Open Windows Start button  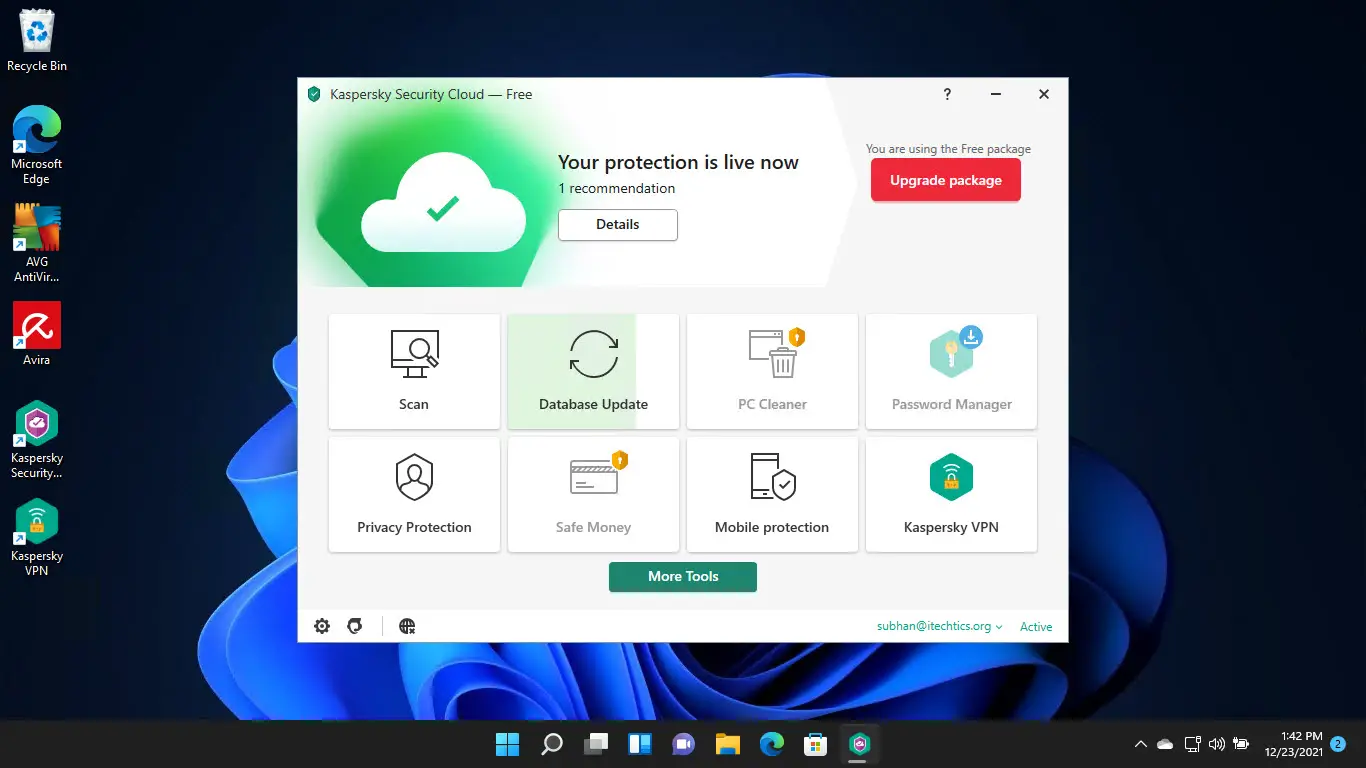pos(508,744)
